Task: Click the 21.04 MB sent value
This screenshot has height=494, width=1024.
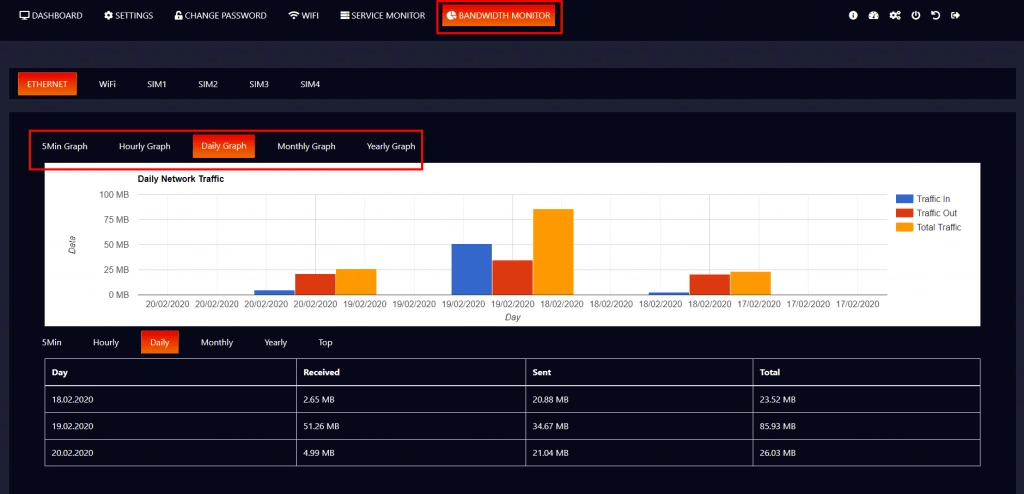Action: pos(550,453)
